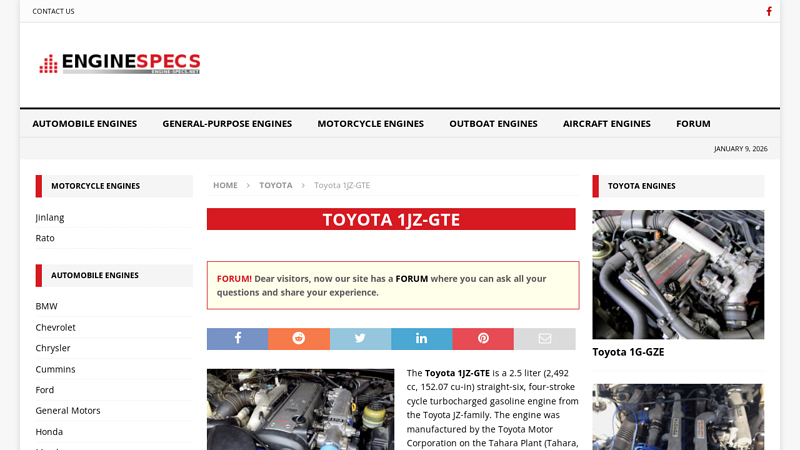The image size is (800, 450).
Task: Send article by email icon
Action: (545, 339)
